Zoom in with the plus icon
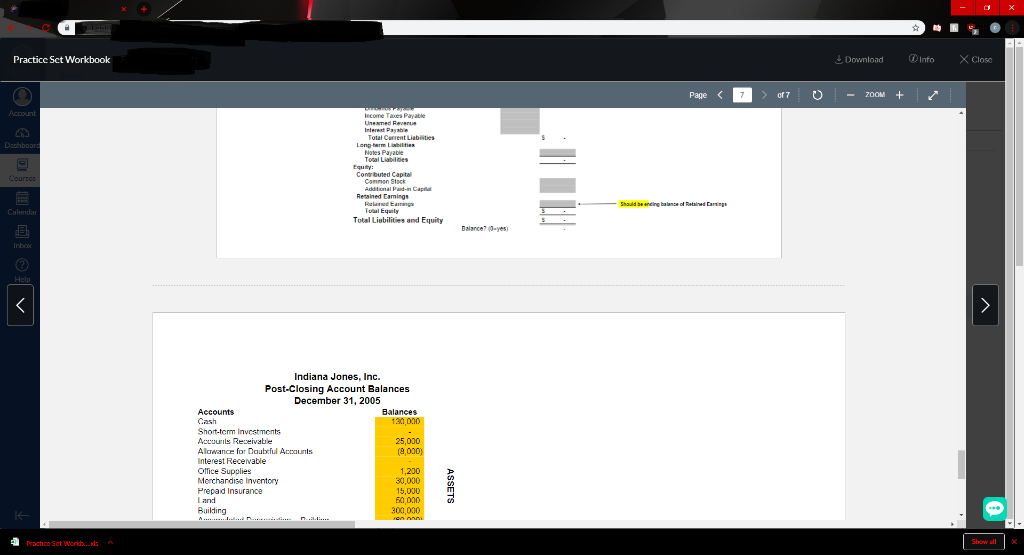Screen dimensions: 1024x555 [899, 95]
